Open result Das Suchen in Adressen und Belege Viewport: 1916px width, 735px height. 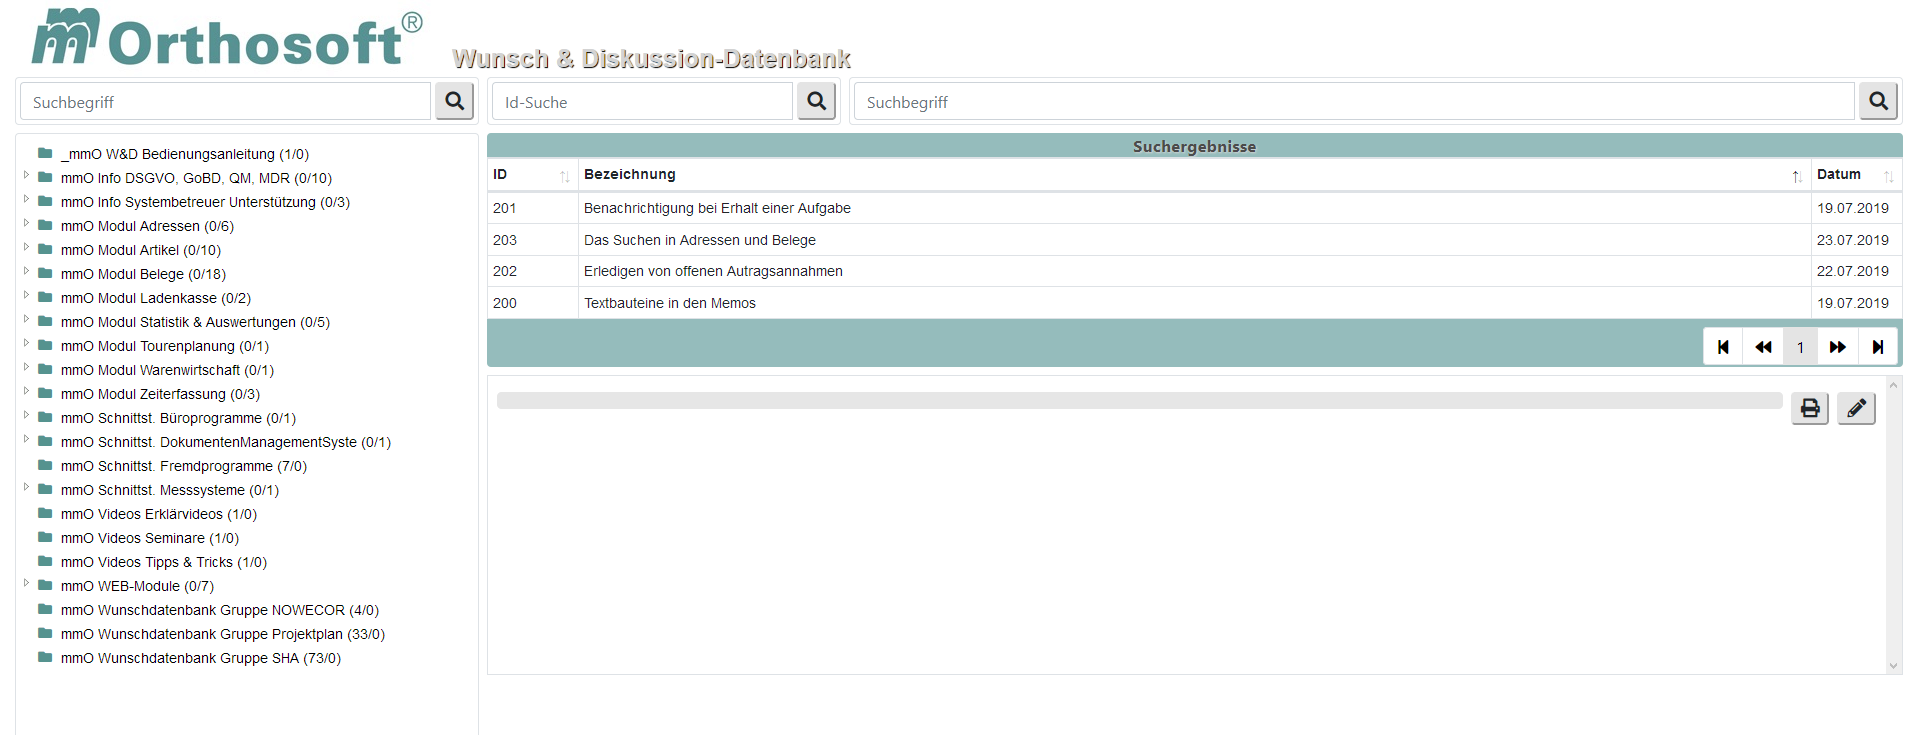tap(699, 240)
